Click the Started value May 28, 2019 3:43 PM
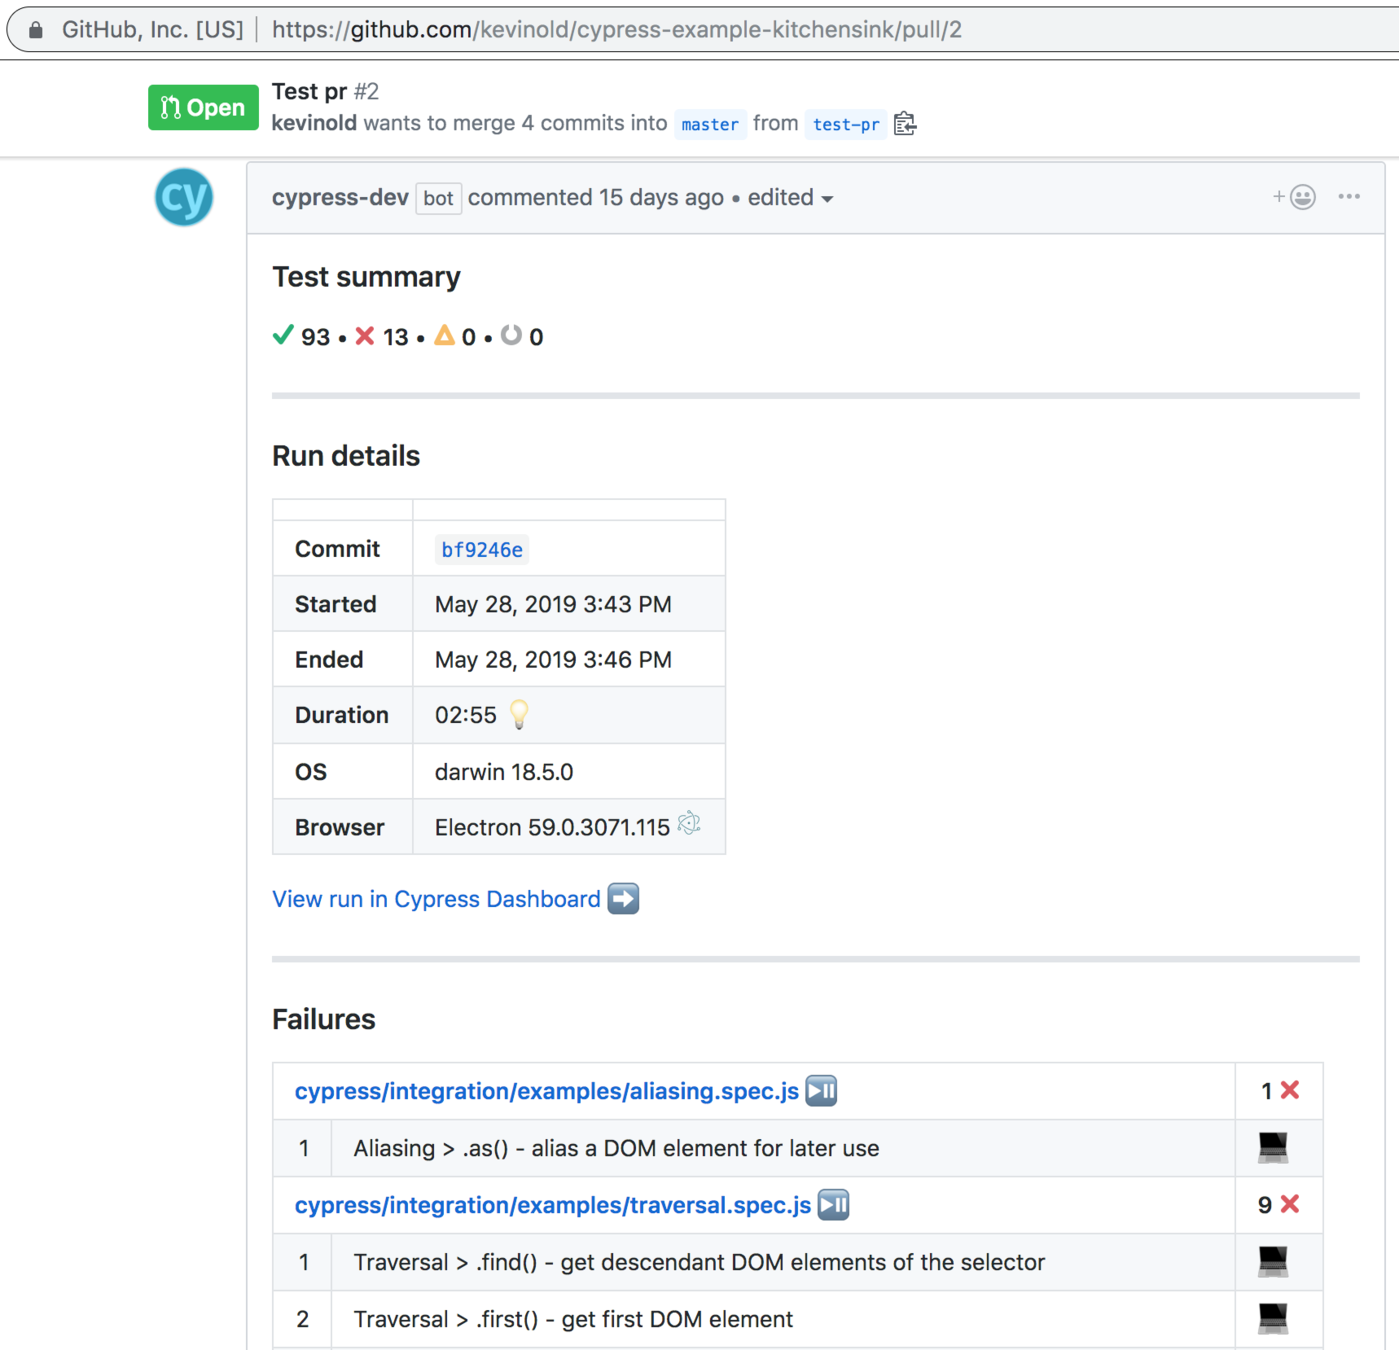The width and height of the screenshot is (1399, 1350). [553, 604]
